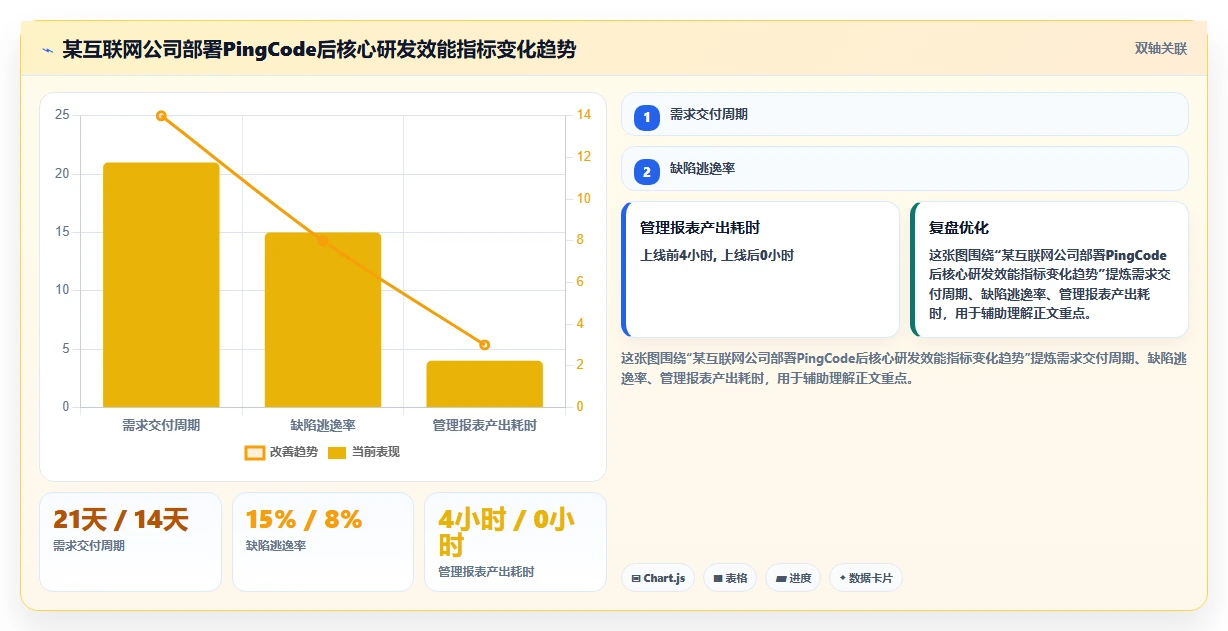Click the Chart.js tag chip

[x=658, y=578]
